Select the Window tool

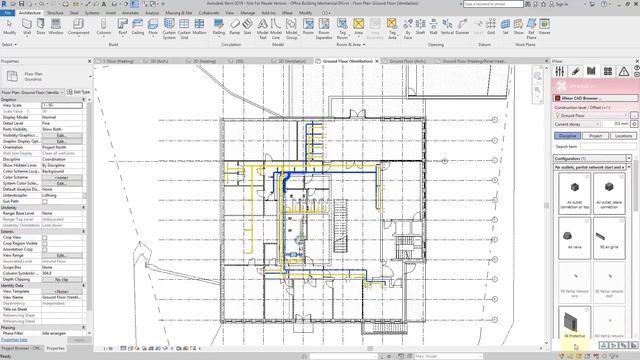56,27
